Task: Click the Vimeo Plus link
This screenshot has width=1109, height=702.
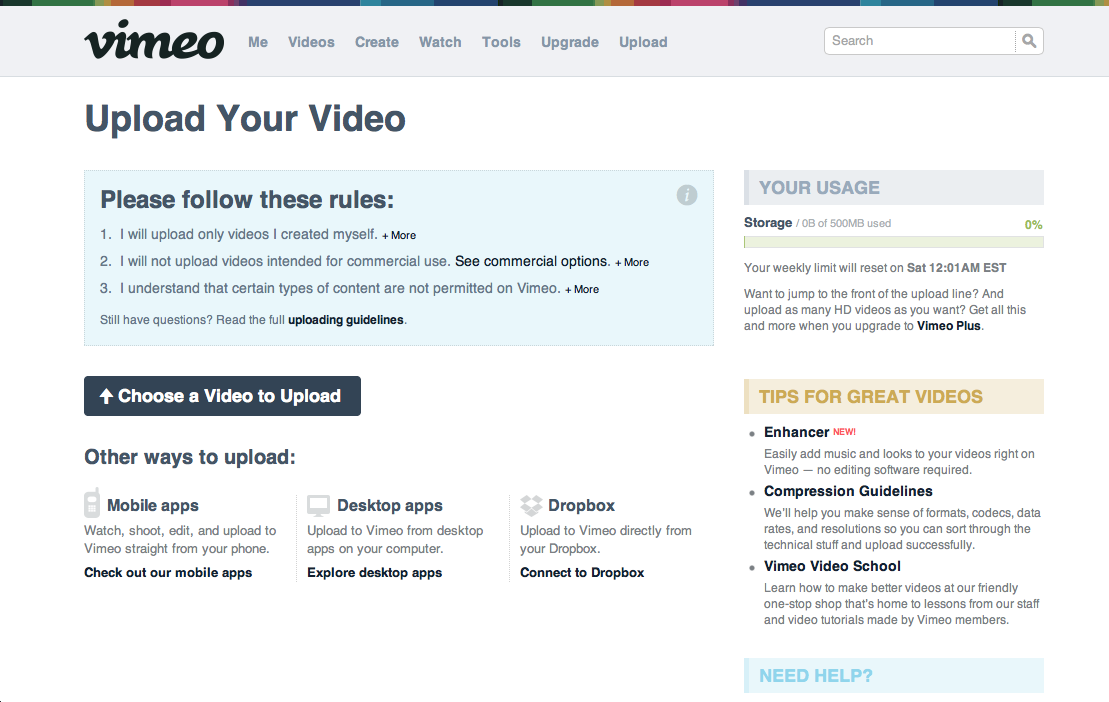Action: 949,326
